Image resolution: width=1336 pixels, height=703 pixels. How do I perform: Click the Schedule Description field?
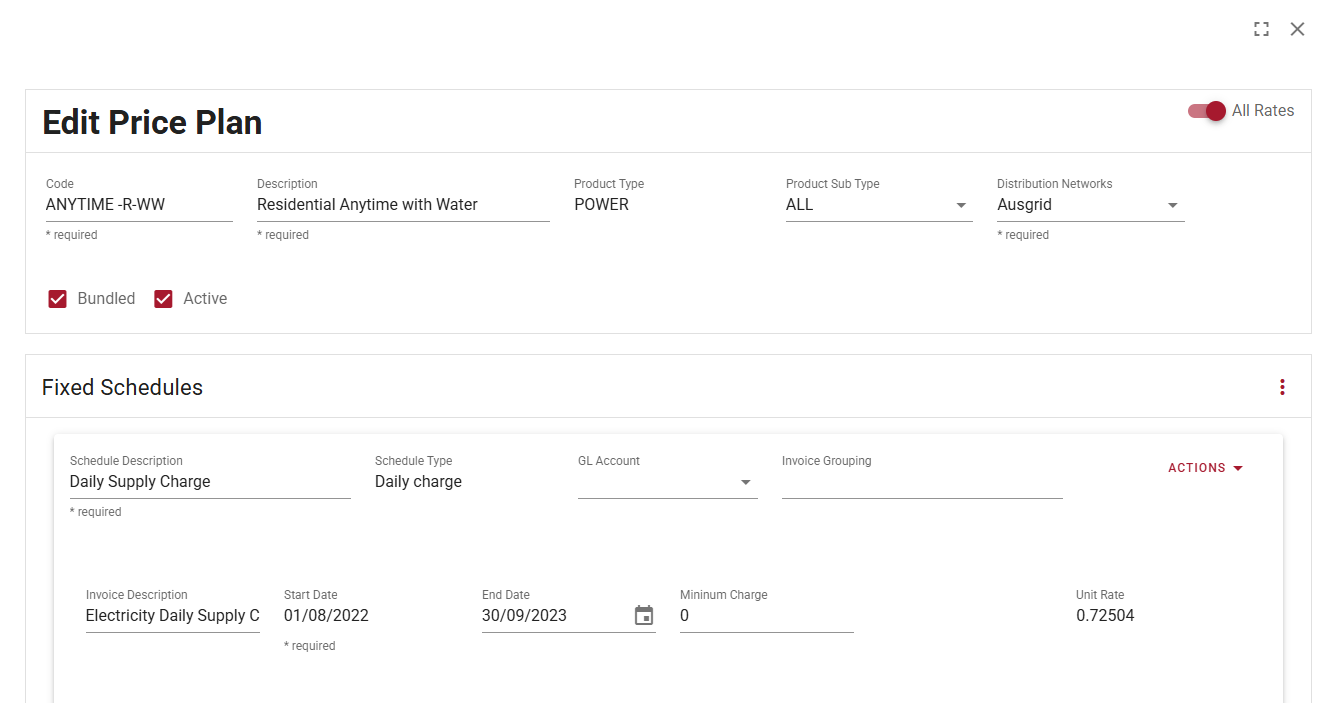tap(209, 482)
